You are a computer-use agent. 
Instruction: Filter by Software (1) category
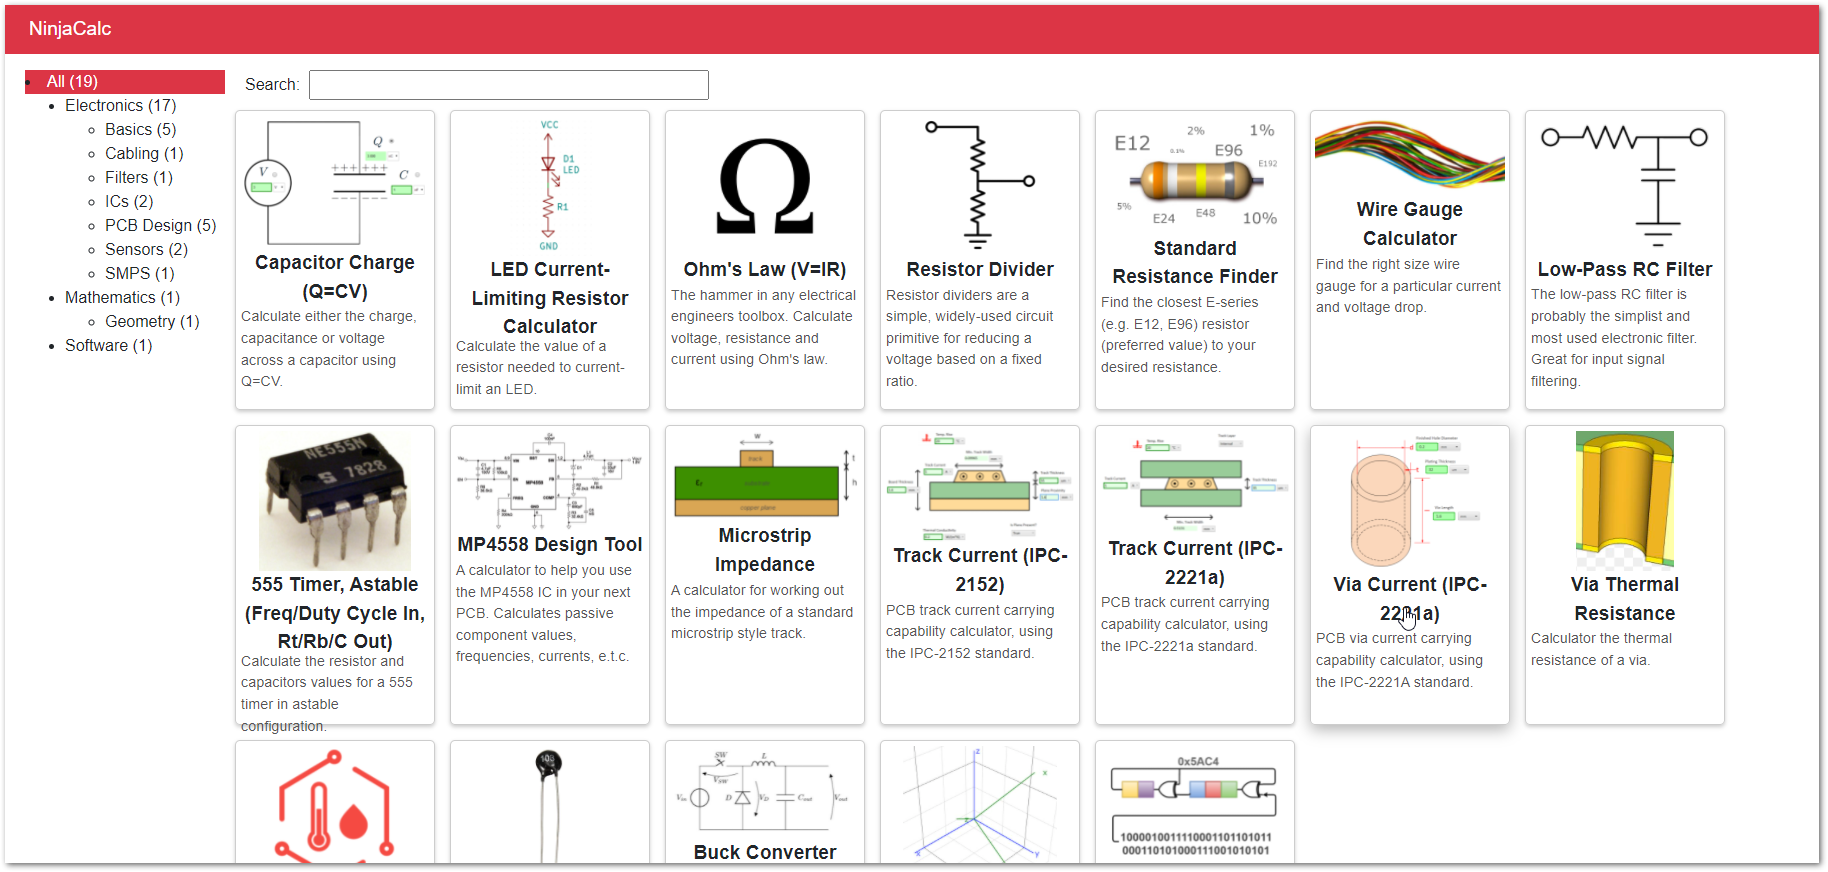click(108, 346)
